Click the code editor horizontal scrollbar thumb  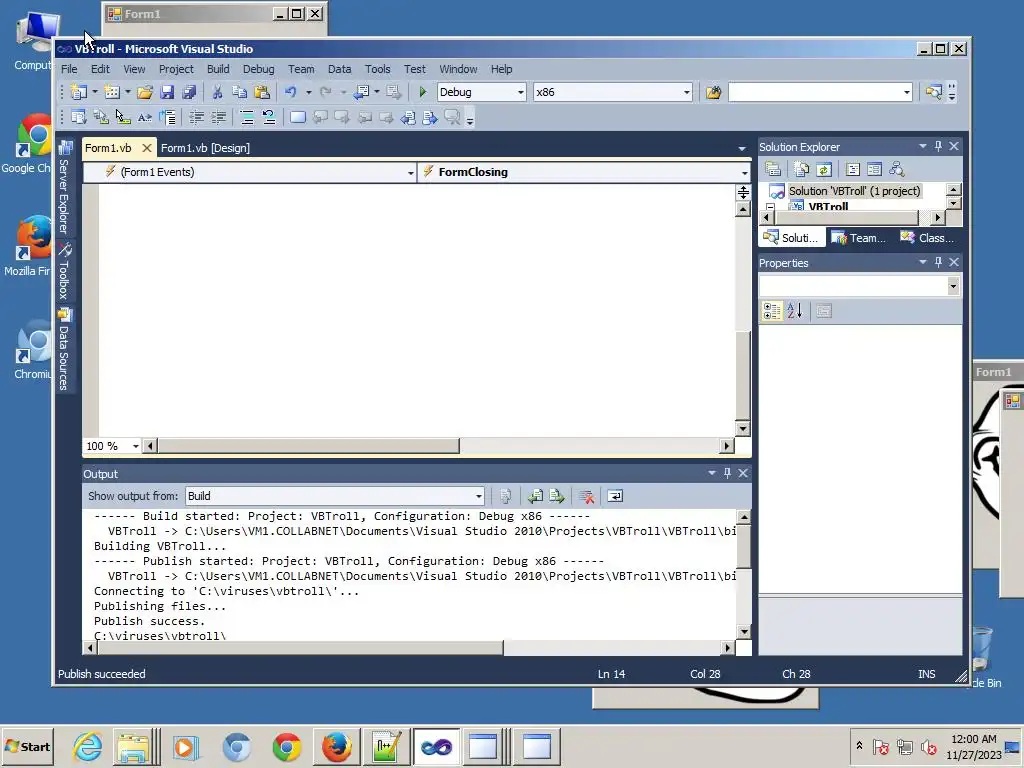[x=308, y=446]
